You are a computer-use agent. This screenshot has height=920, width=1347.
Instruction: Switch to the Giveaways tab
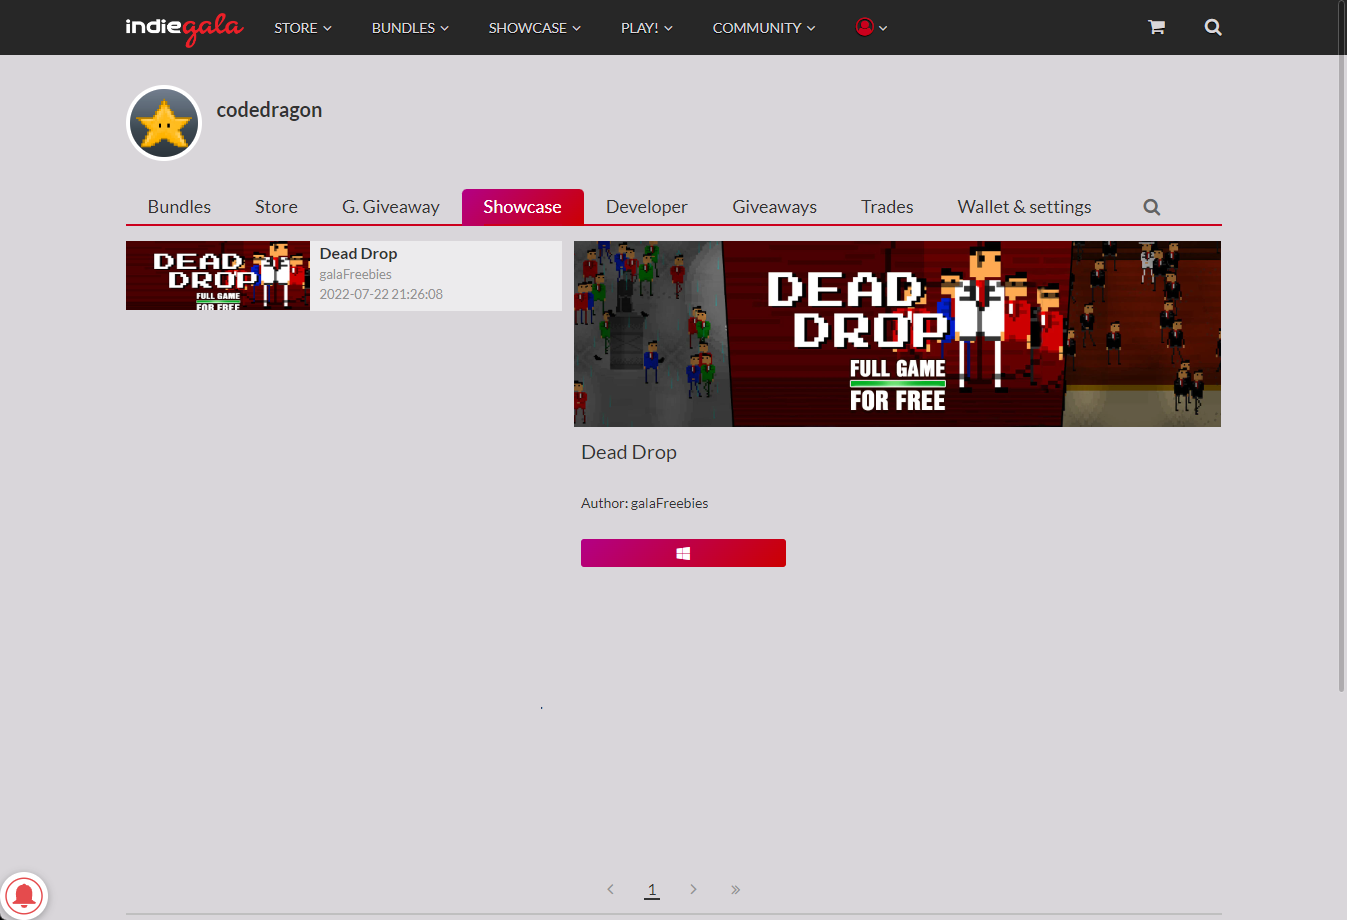point(775,207)
